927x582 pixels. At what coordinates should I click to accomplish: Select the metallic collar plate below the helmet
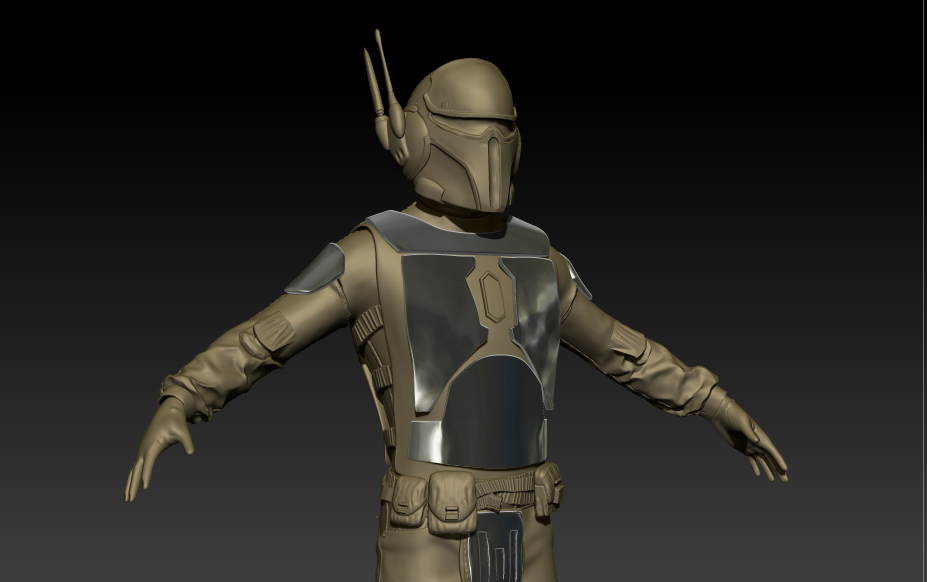coord(458,233)
